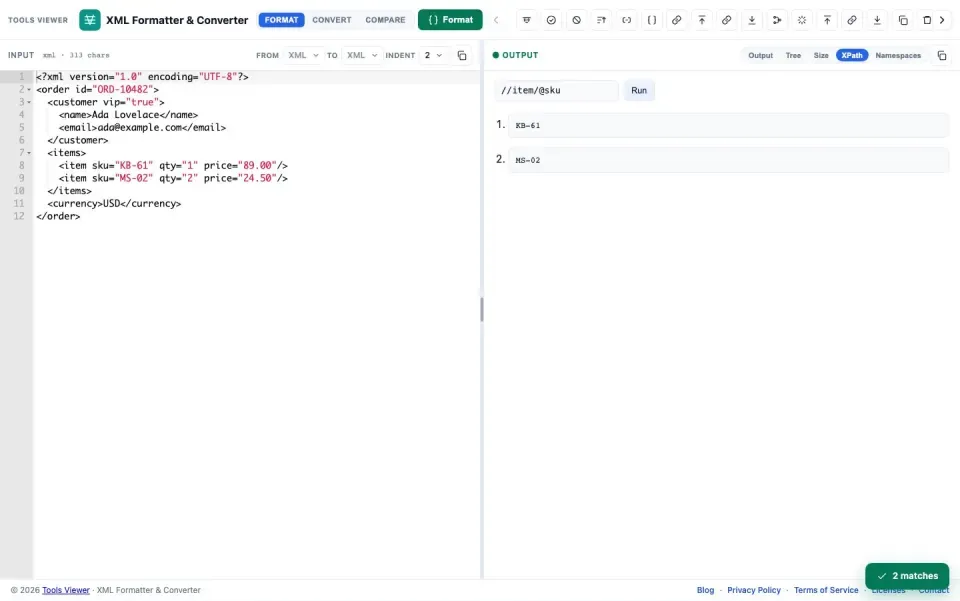Click the green Format button

pyautogui.click(x=450, y=20)
